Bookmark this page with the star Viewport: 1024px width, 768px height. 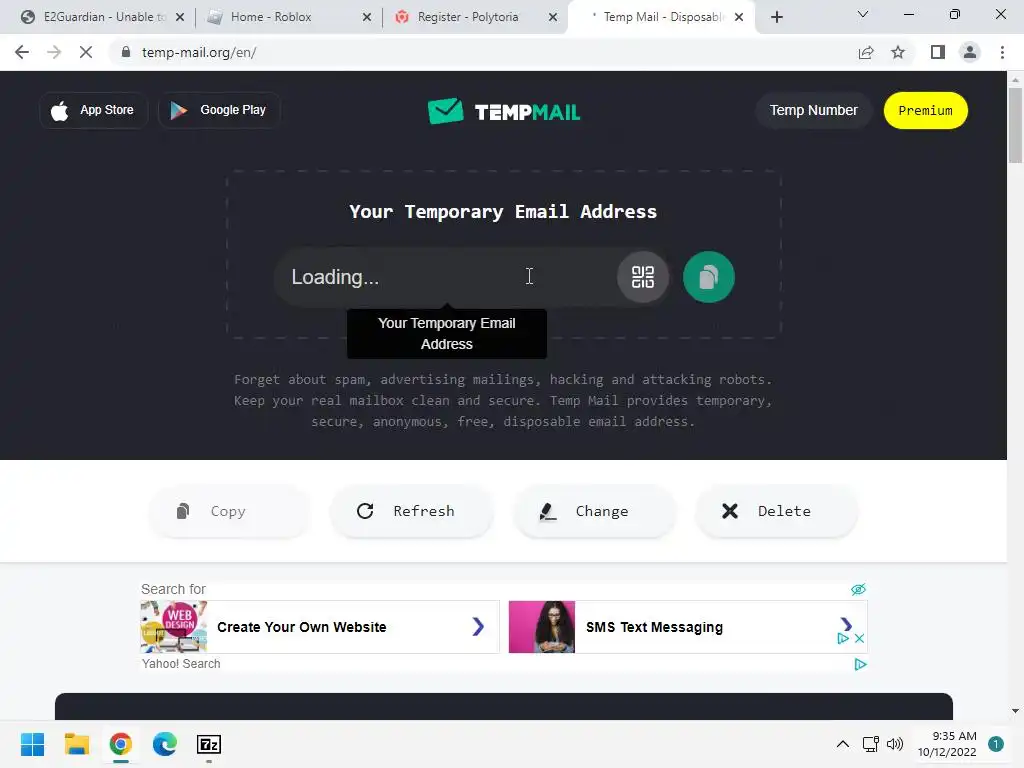898,52
